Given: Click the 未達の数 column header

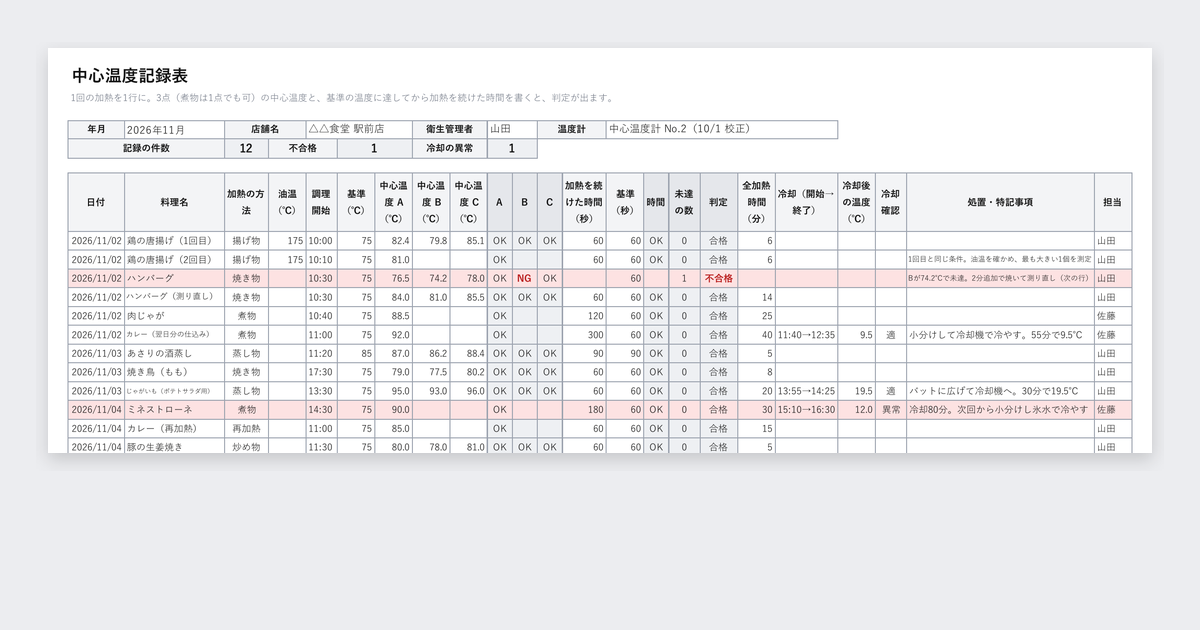Looking at the screenshot, I should coord(684,202).
